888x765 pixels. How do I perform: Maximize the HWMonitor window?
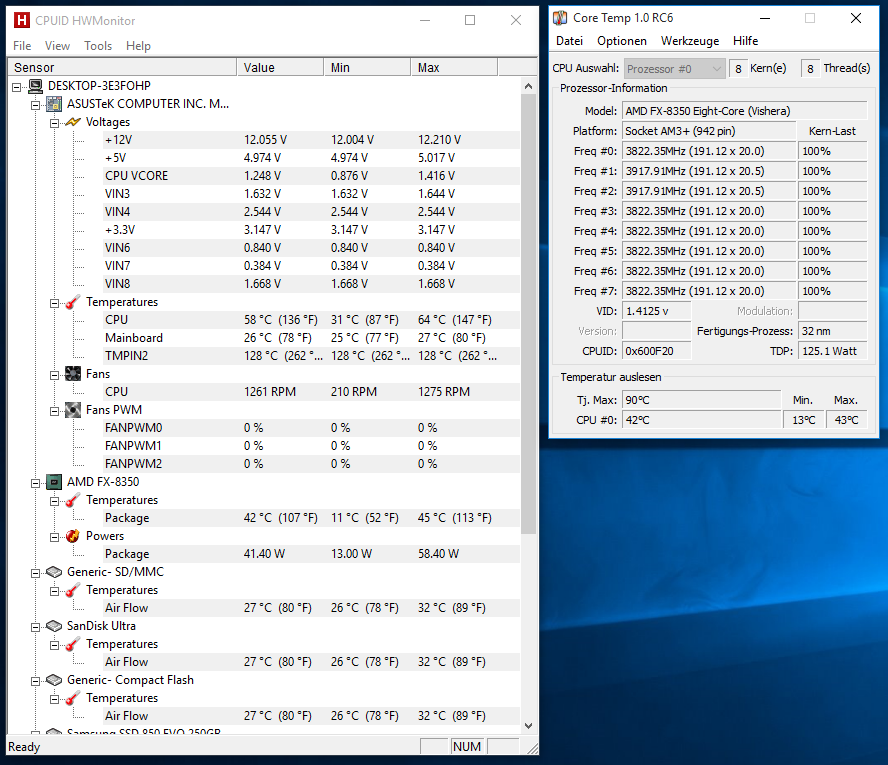(470, 20)
